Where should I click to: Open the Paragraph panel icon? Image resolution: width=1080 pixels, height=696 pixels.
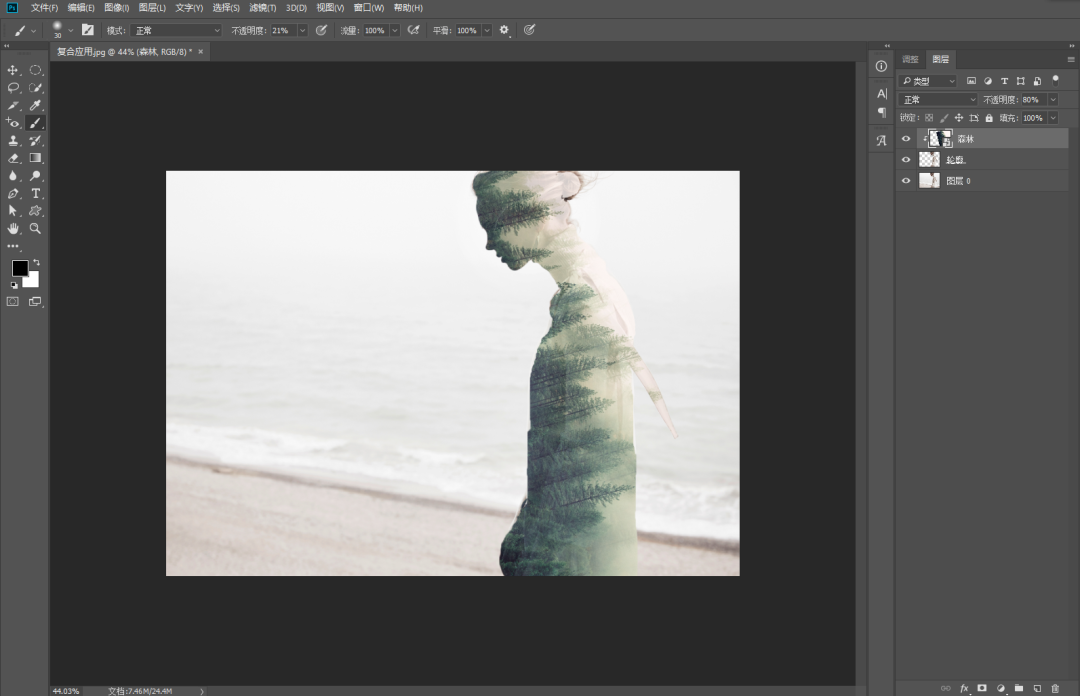tap(882, 112)
